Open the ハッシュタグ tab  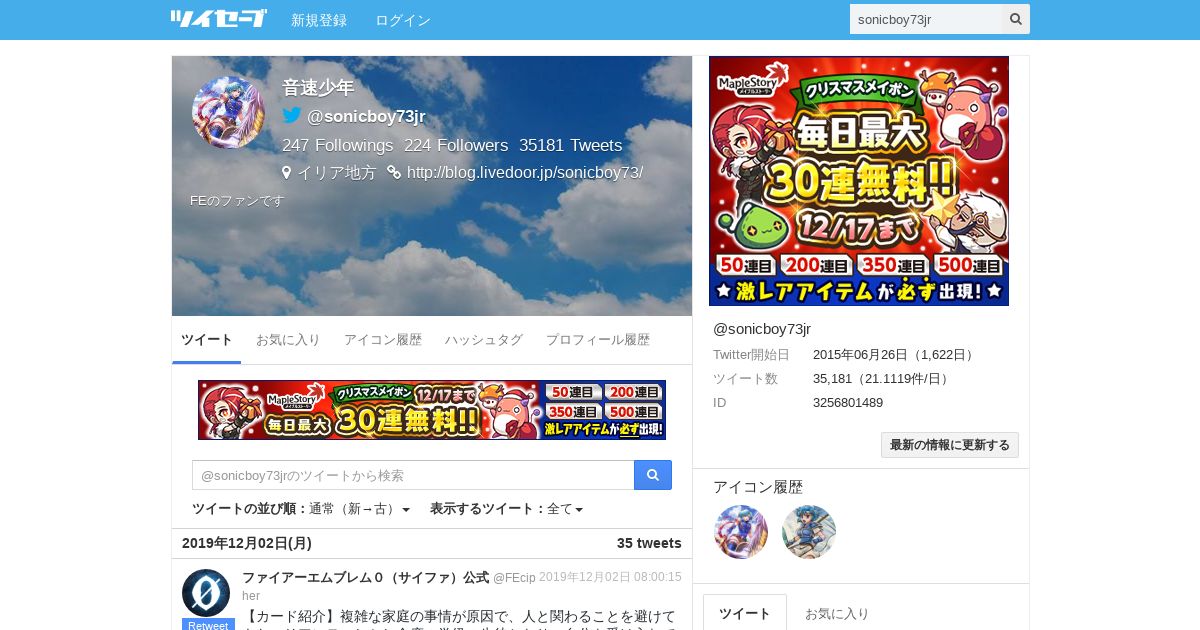[484, 340]
